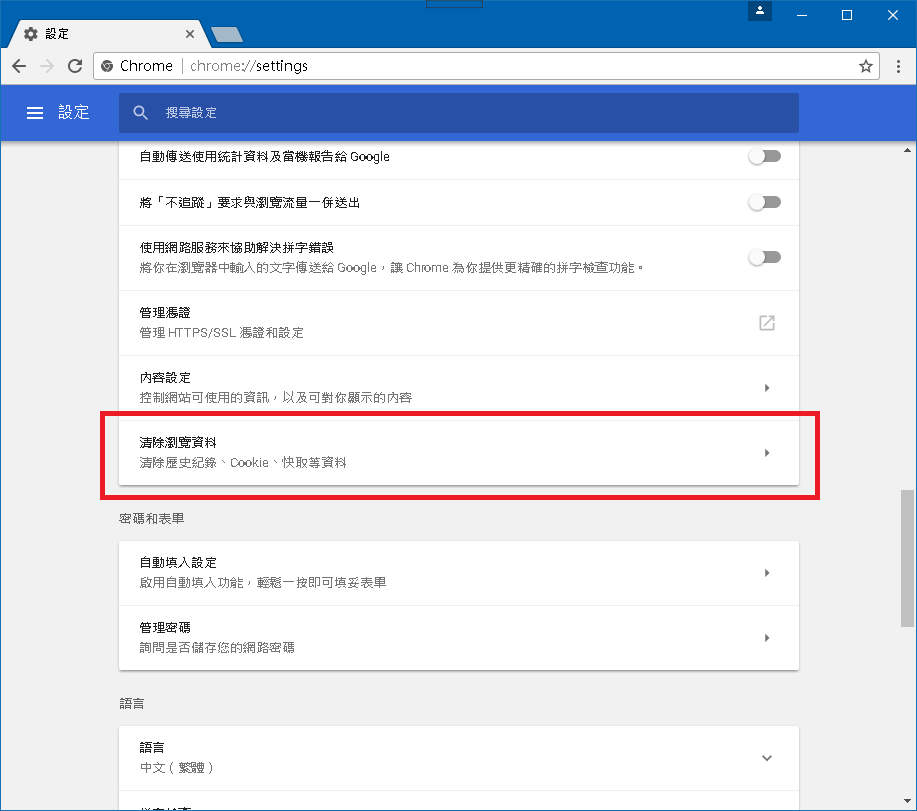Expand 內容設定 using its arrow

click(767, 387)
